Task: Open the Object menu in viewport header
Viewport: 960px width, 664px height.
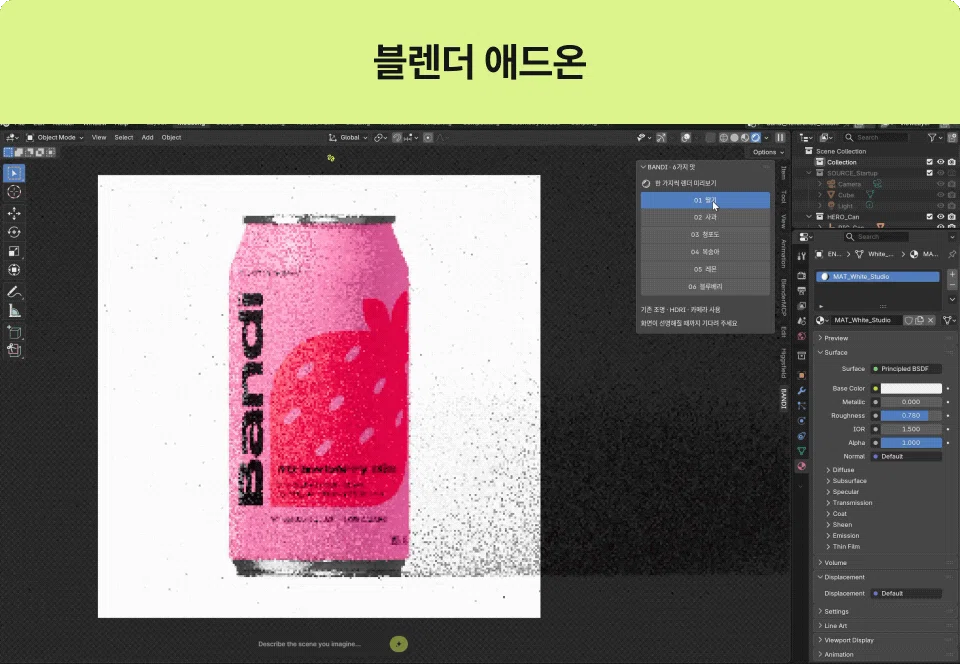Action: point(171,138)
